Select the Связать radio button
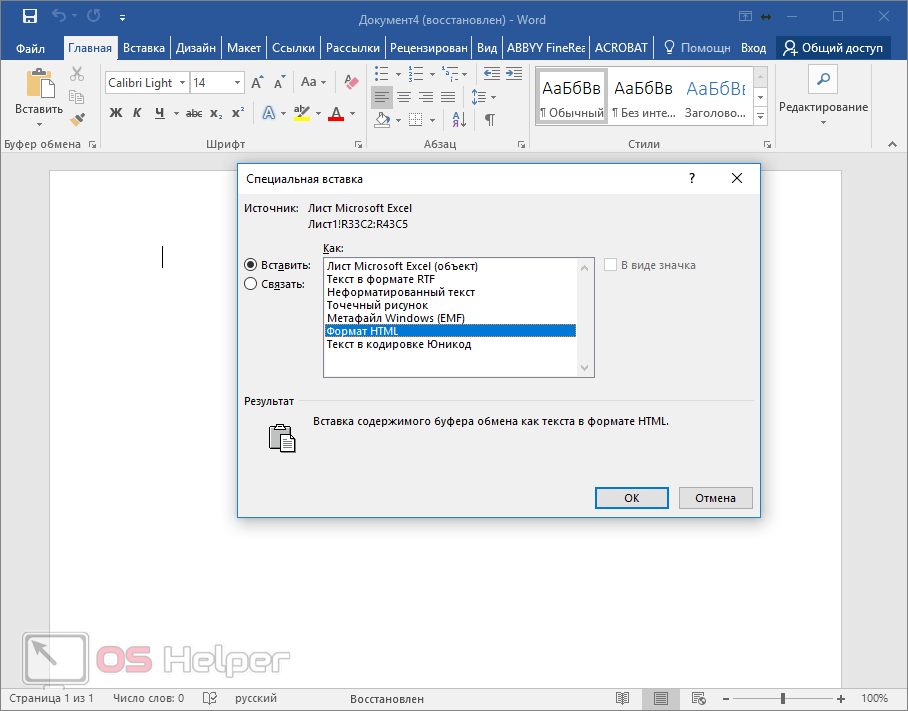 (x=251, y=283)
